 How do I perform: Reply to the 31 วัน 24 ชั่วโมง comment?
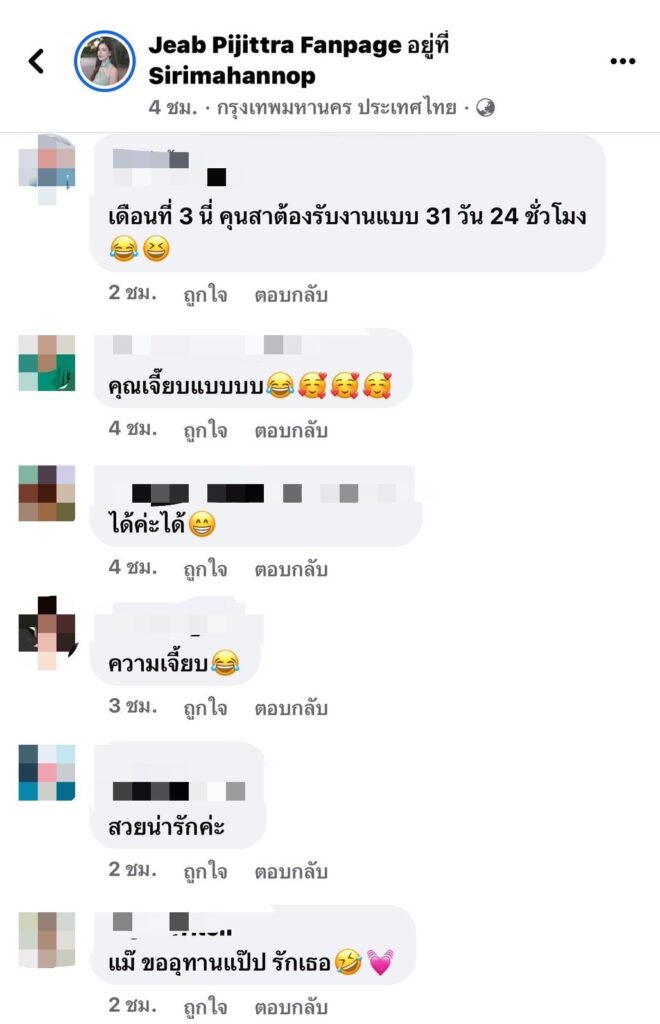291,295
